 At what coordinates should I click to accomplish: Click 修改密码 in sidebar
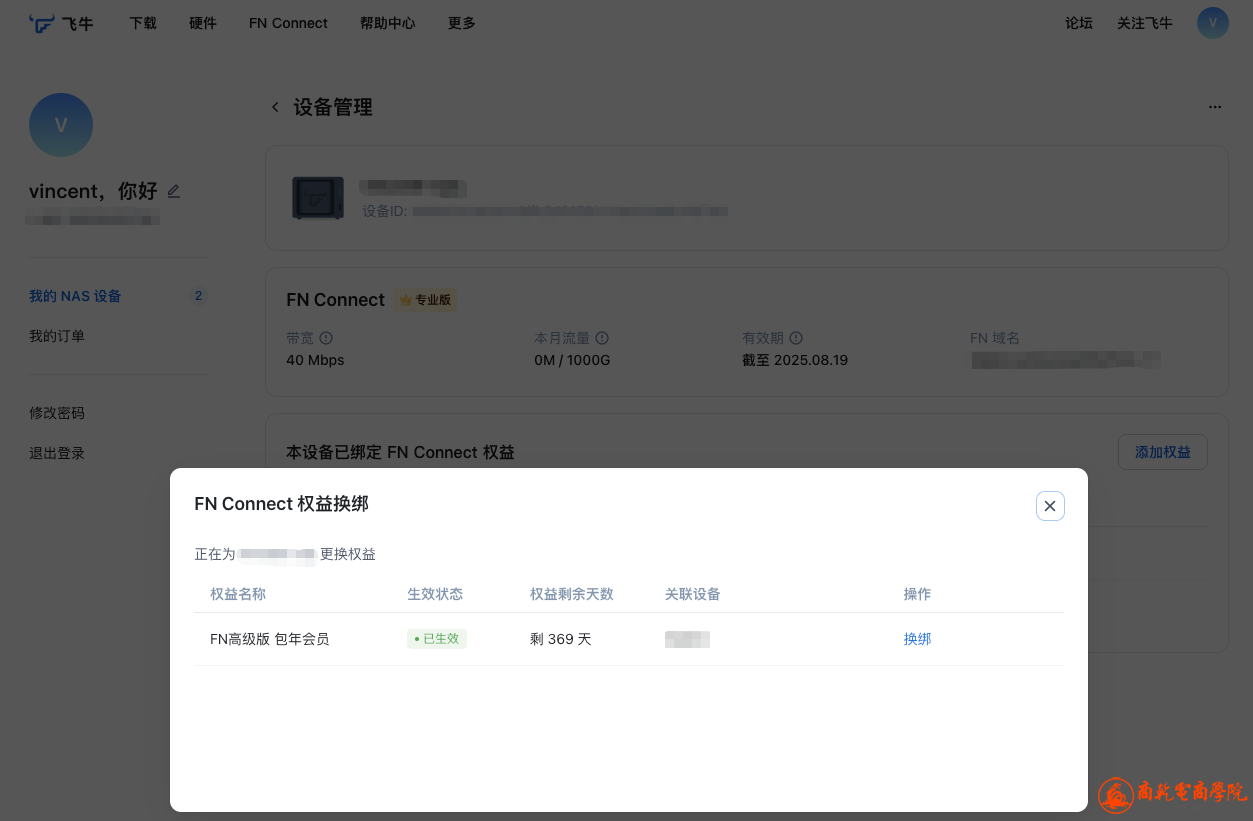pyautogui.click(x=57, y=413)
